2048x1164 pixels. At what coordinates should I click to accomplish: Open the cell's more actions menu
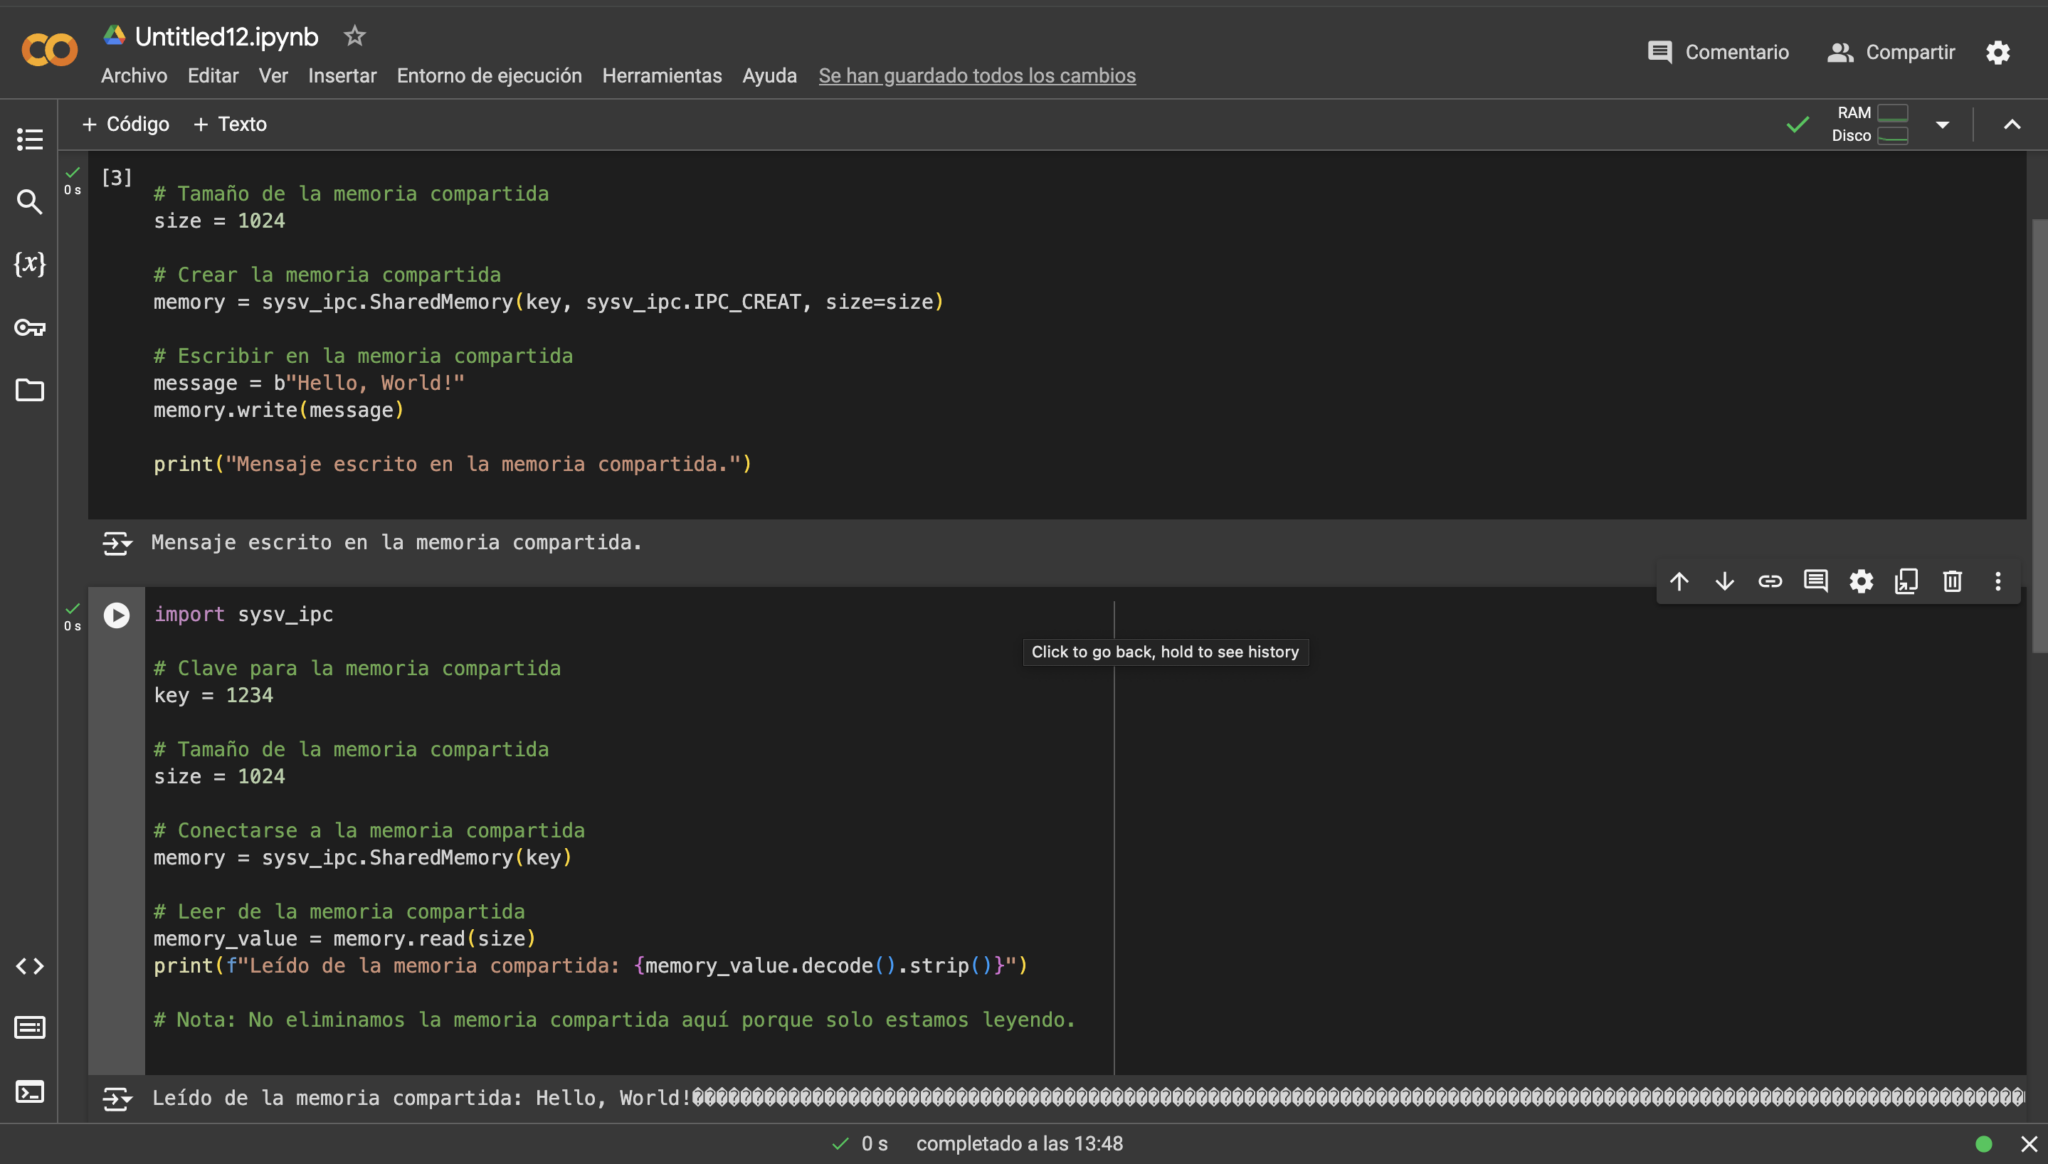(1997, 581)
